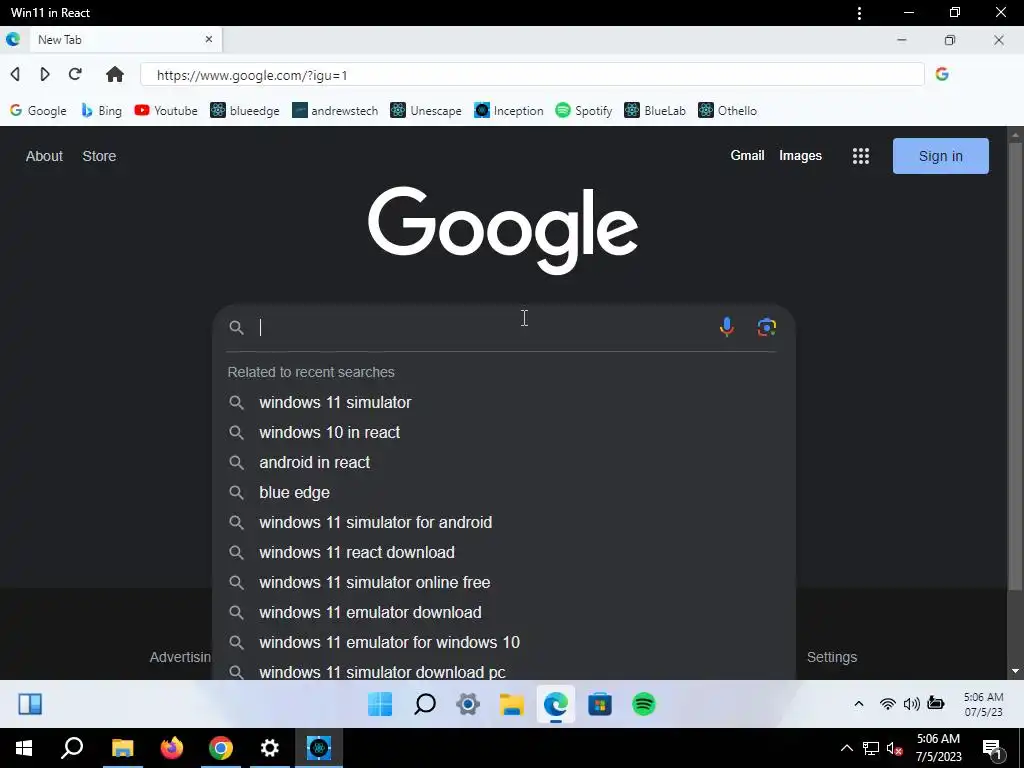Open battery icon in simulated tray
This screenshot has height=768, width=1024.
(x=936, y=703)
